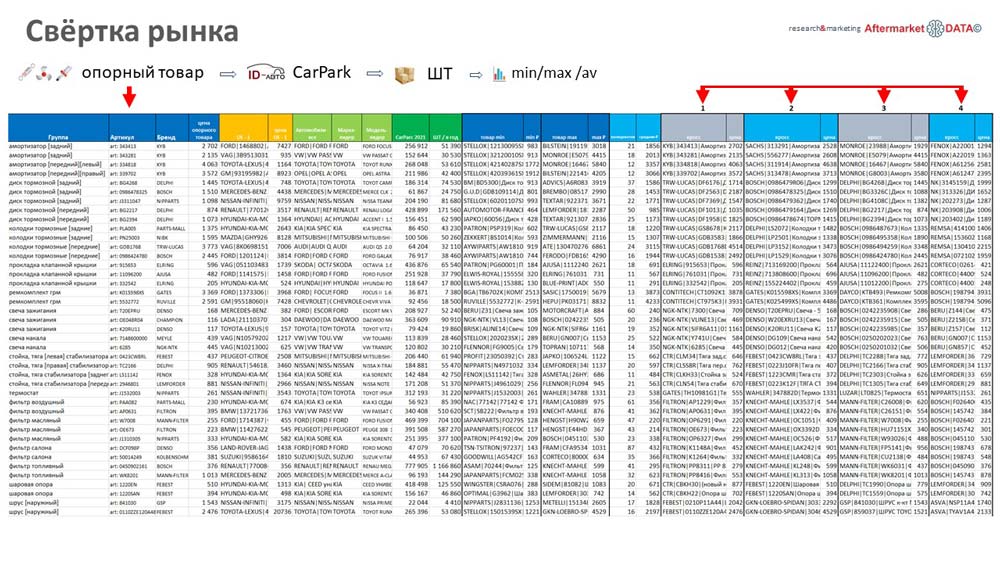The image size is (1000, 563).
Task: Click the 'опорный товар' label
Action: point(143,73)
